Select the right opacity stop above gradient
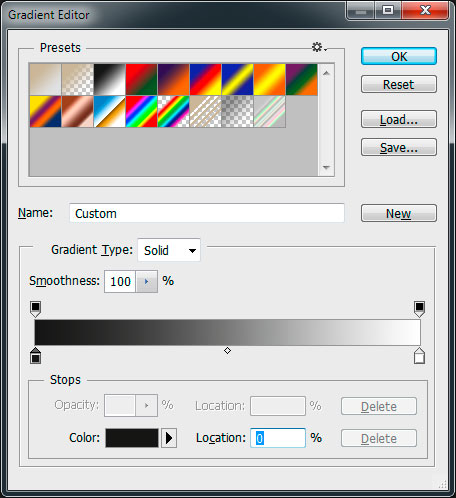This screenshot has height=498, width=456. click(419, 309)
